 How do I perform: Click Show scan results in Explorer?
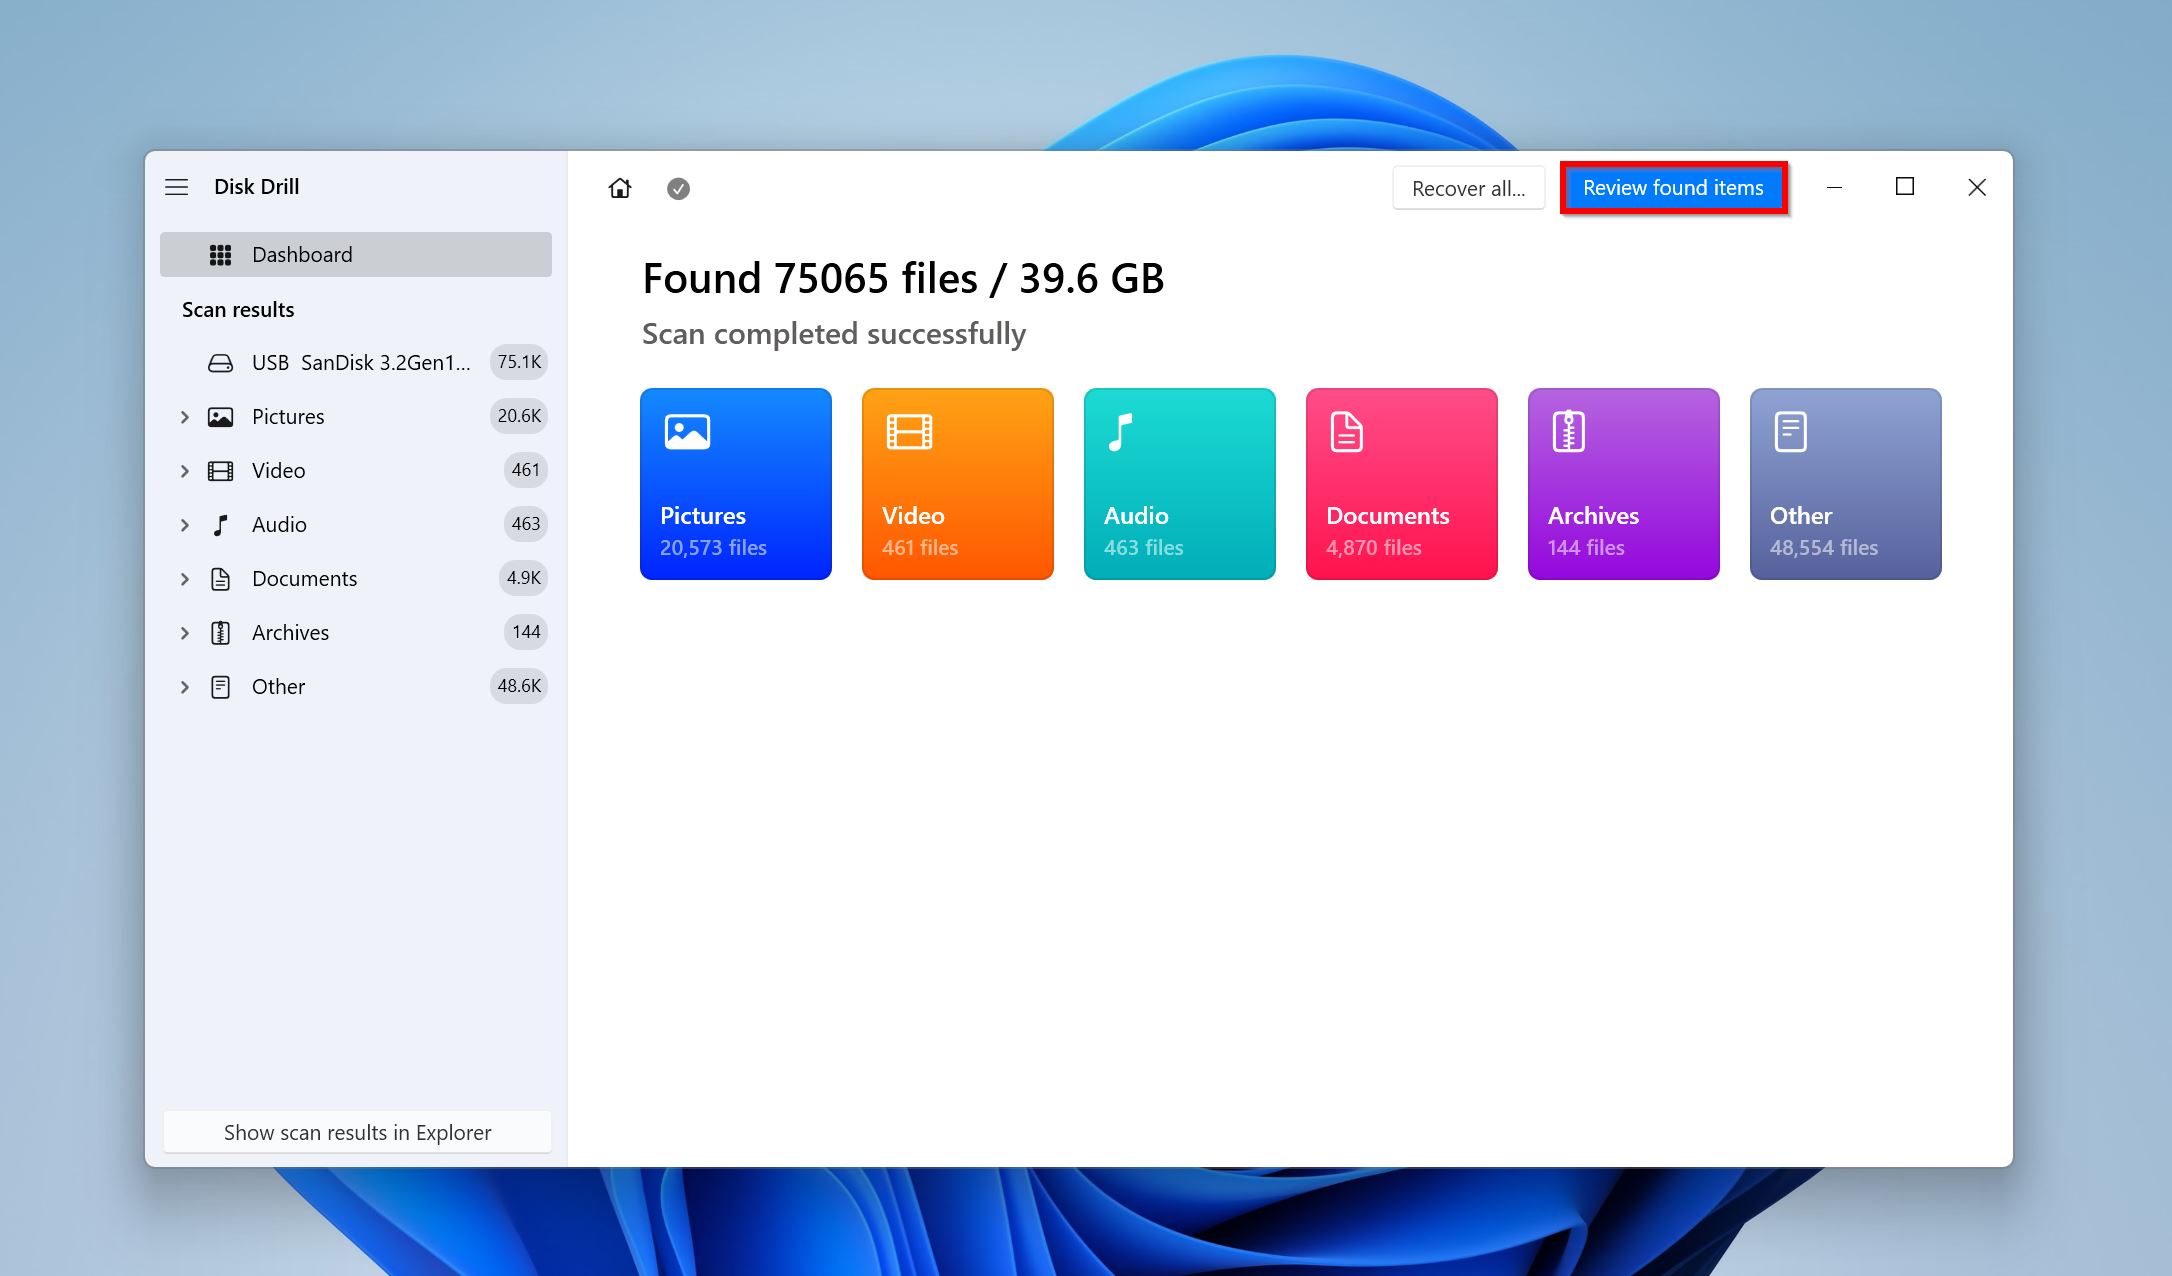click(357, 1130)
